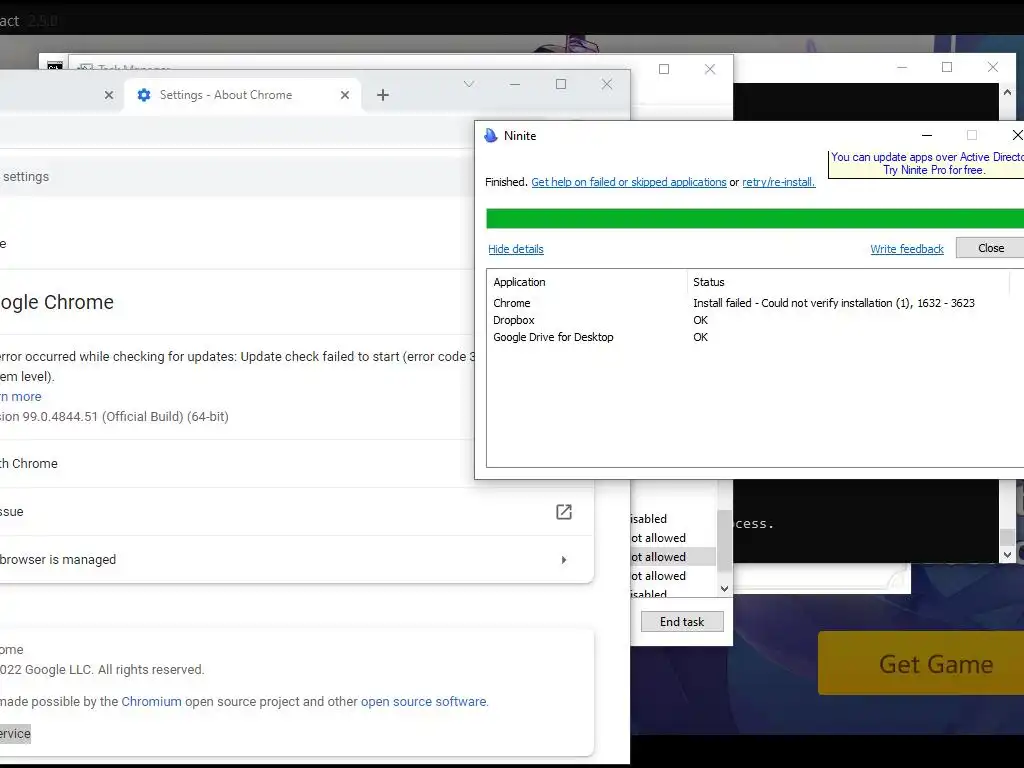Click scroll up arrow in console window
Viewport: 1024px width, 768px height.
(x=1007, y=93)
